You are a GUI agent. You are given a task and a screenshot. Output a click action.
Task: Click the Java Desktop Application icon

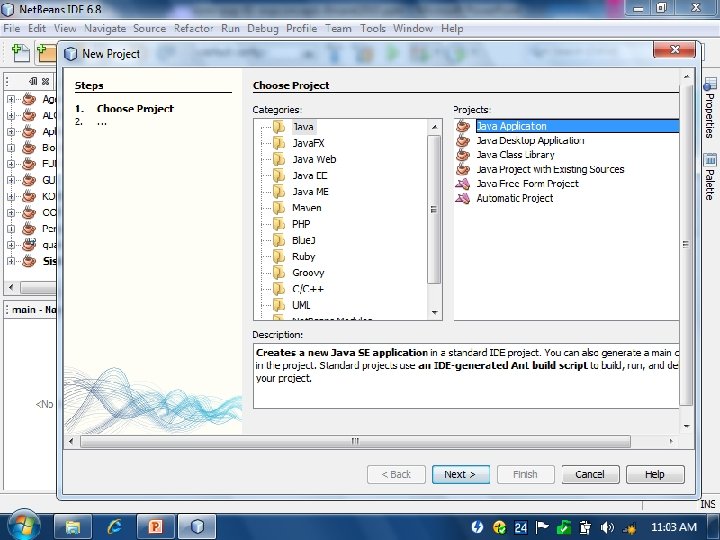[463, 140]
